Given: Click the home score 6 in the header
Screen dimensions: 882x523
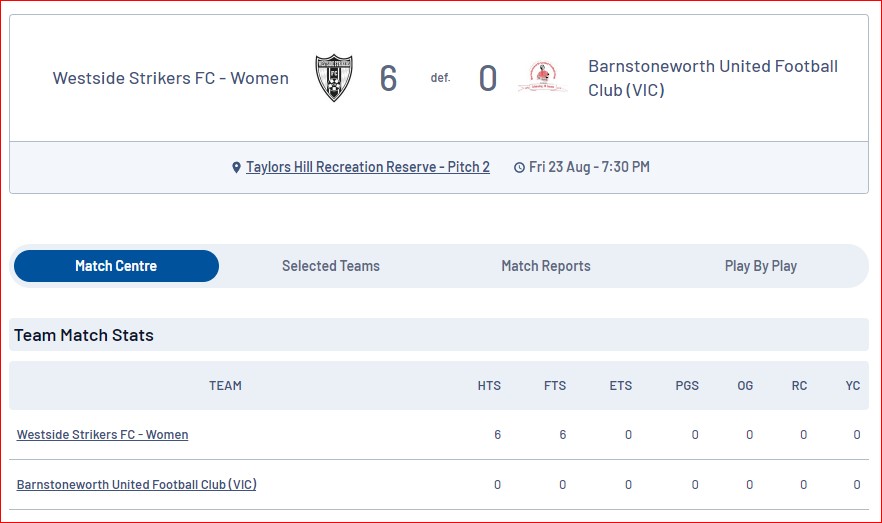Looking at the screenshot, I should [x=388, y=78].
